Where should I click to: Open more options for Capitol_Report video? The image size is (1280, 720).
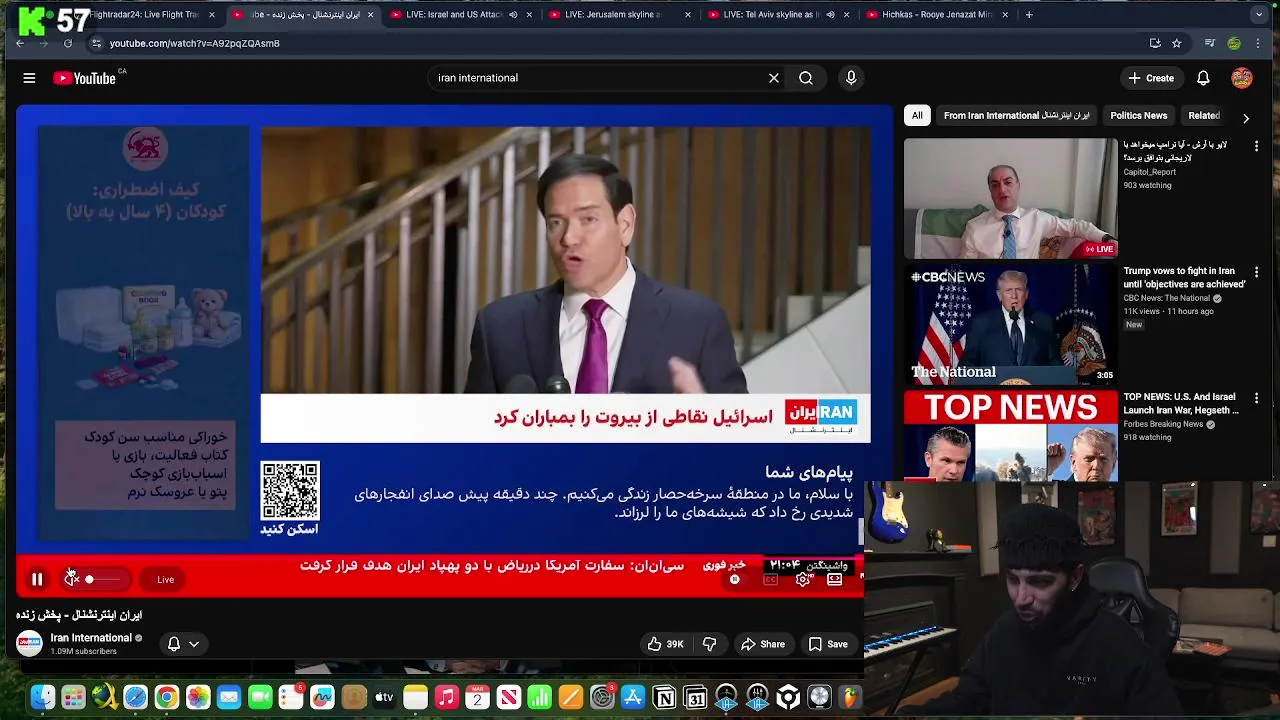pyautogui.click(x=1257, y=146)
